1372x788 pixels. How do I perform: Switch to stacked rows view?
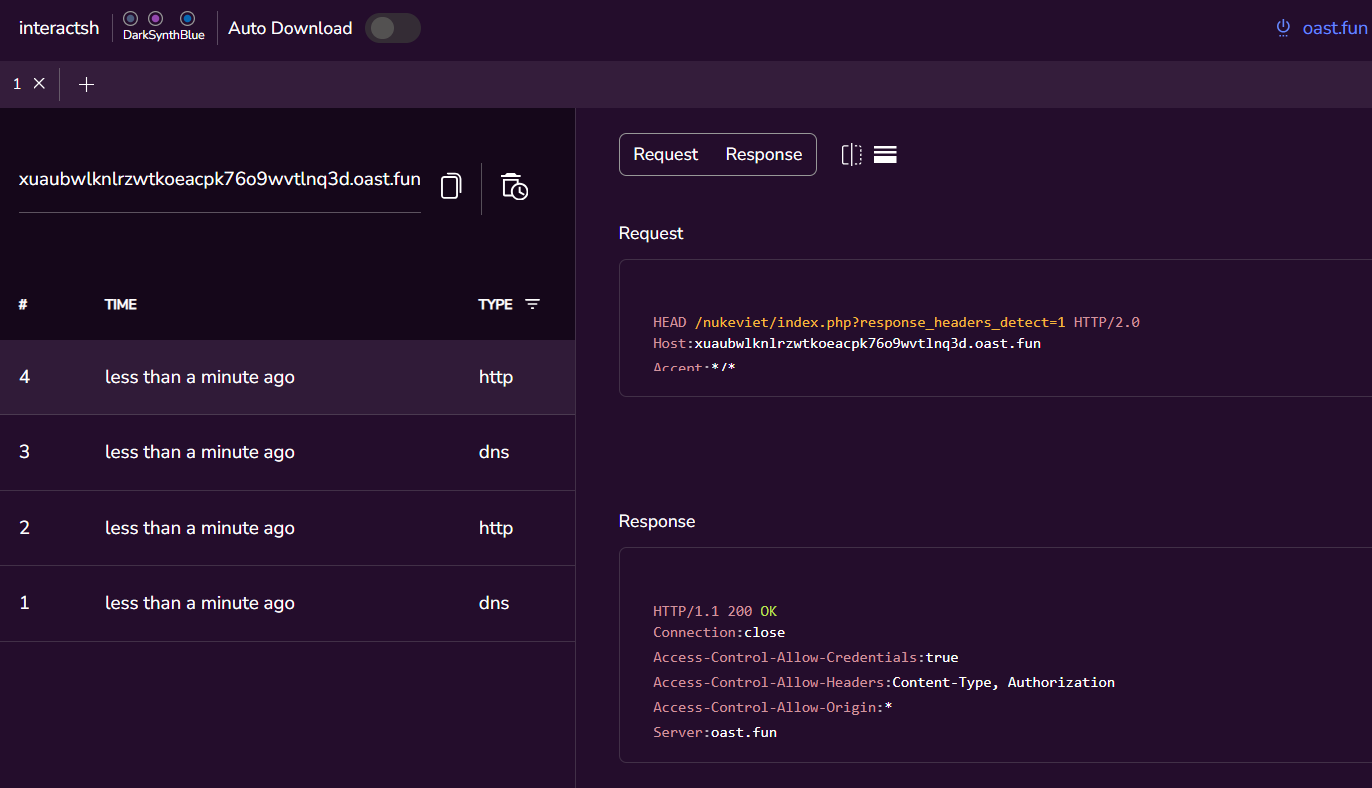pos(885,154)
